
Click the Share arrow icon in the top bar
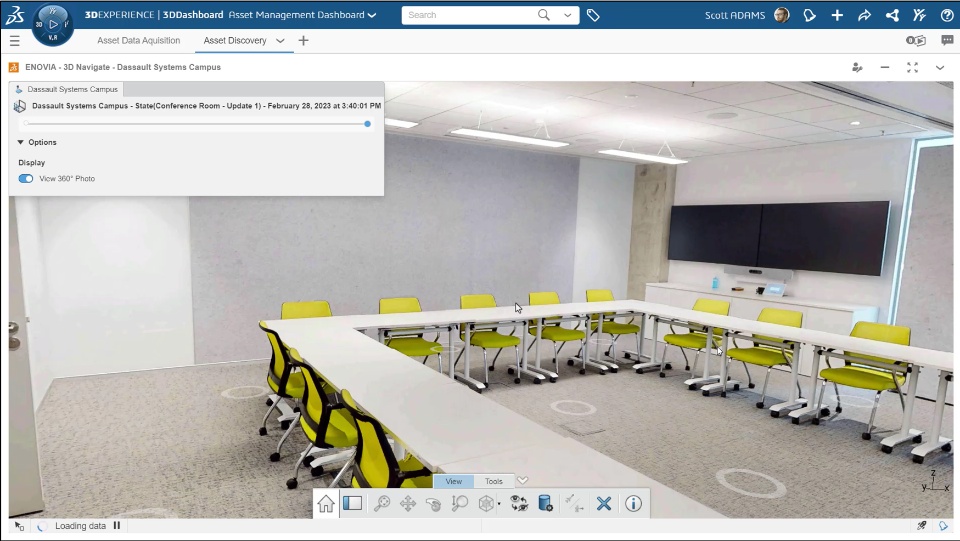[x=864, y=15]
